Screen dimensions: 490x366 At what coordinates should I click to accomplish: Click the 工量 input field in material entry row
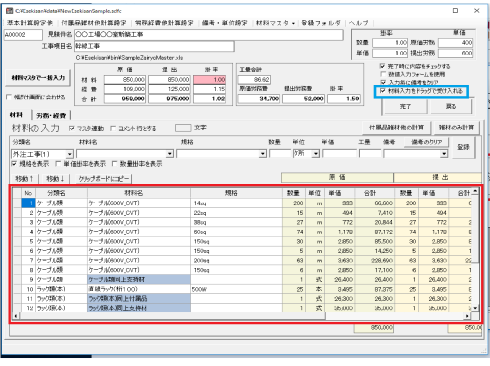pos(370,154)
